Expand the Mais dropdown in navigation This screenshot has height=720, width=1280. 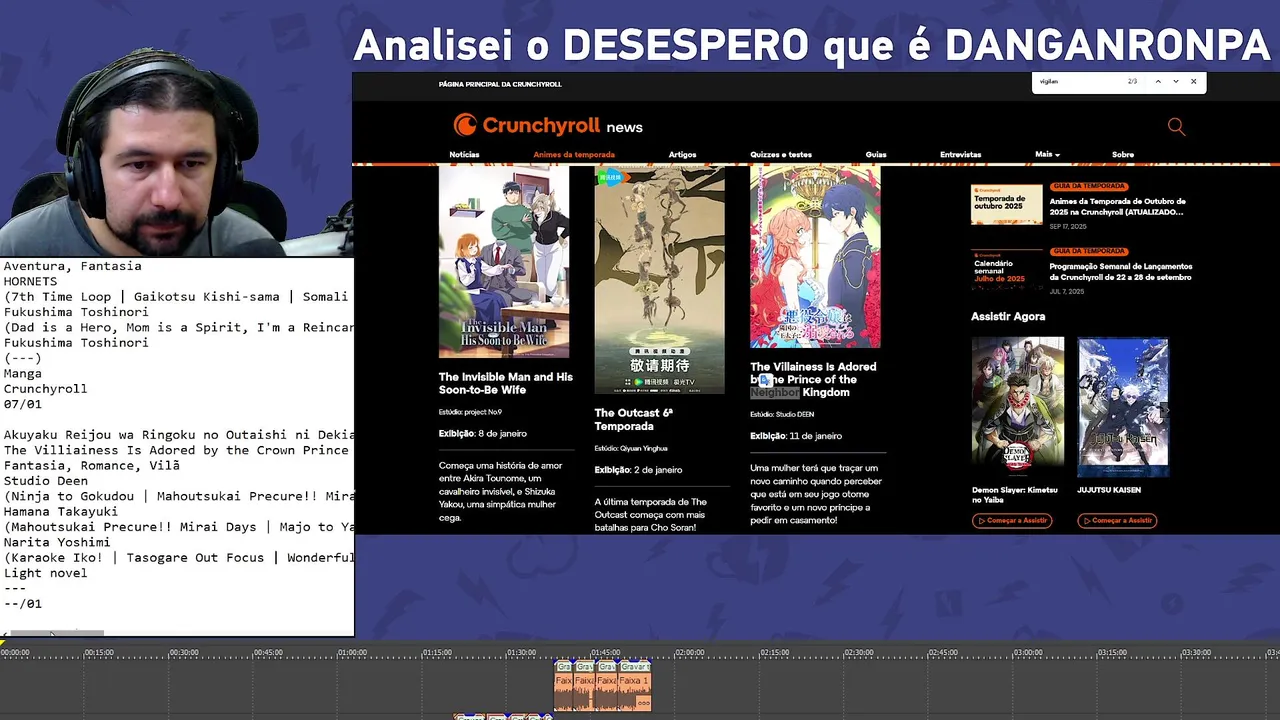coord(1047,154)
